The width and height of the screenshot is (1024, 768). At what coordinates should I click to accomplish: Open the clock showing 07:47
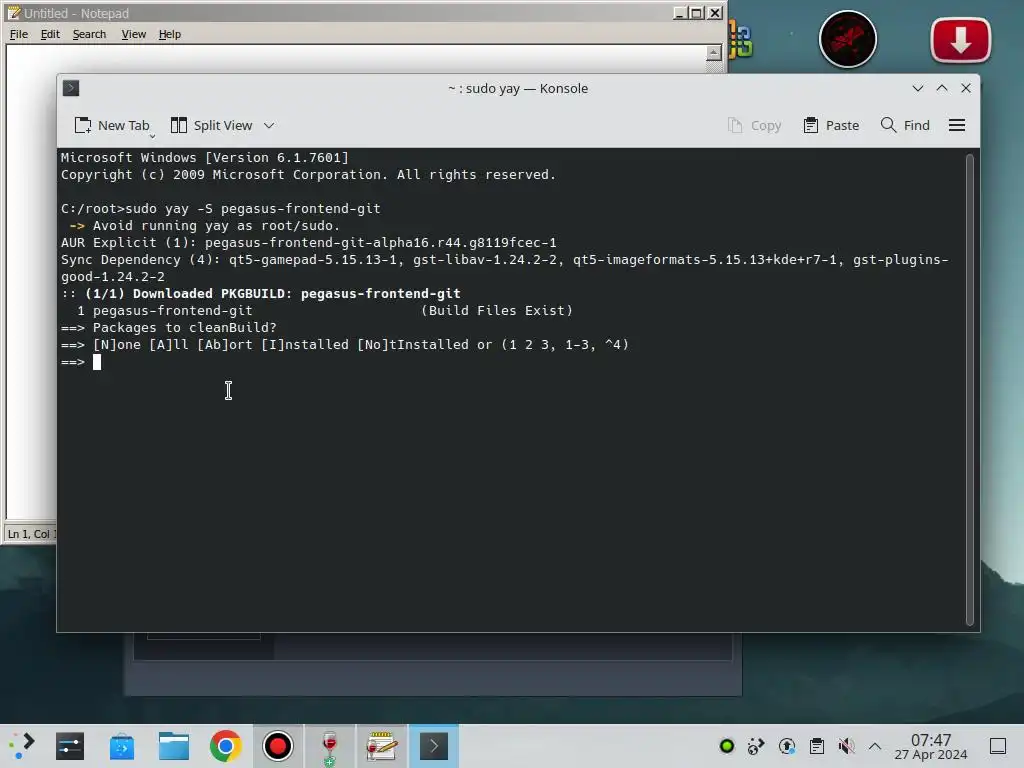point(931,746)
